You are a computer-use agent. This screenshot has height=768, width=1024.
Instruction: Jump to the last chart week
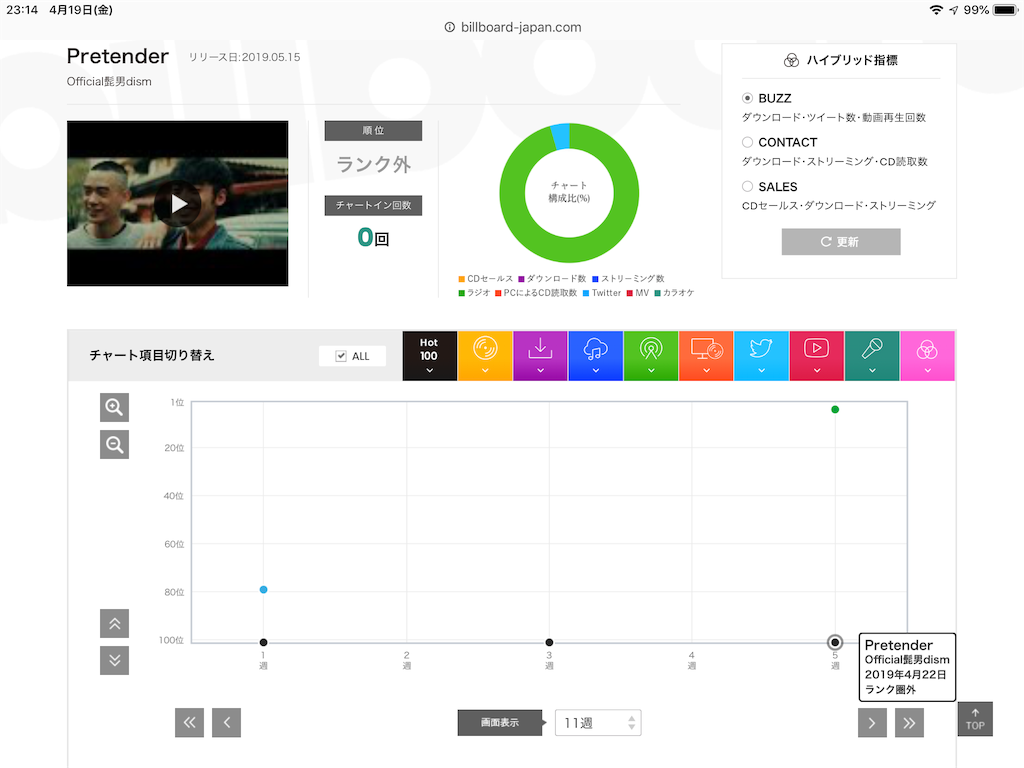click(909, 722)
